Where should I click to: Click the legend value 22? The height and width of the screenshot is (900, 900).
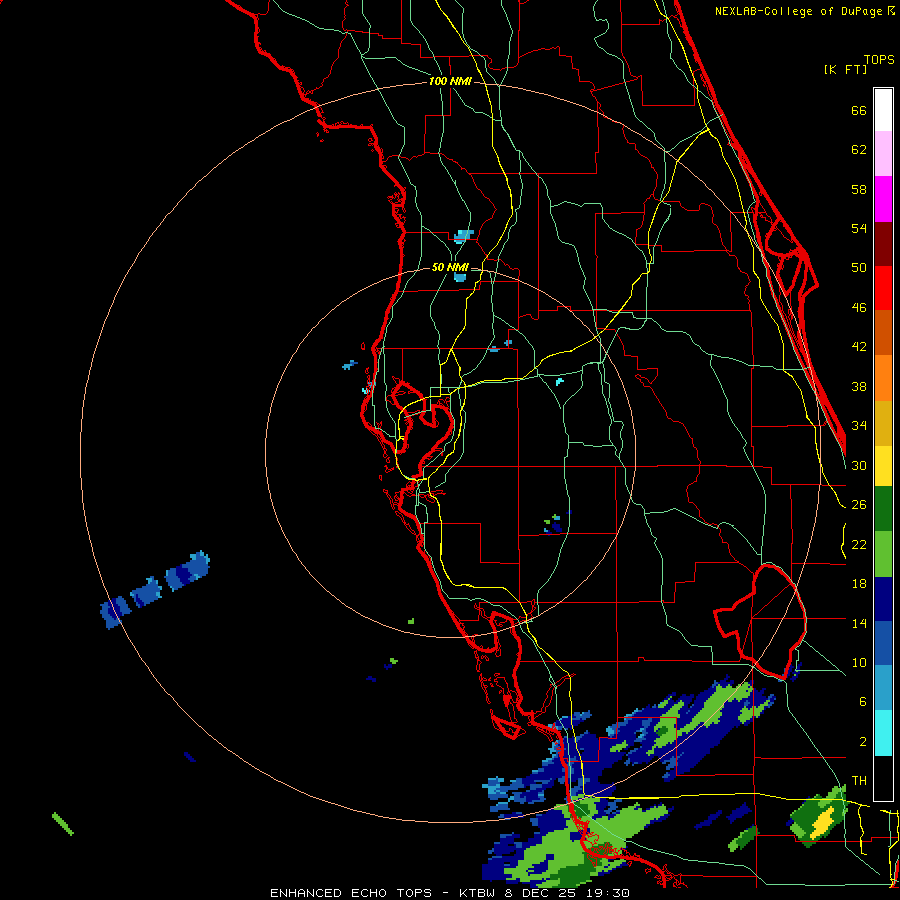(859, 545)
